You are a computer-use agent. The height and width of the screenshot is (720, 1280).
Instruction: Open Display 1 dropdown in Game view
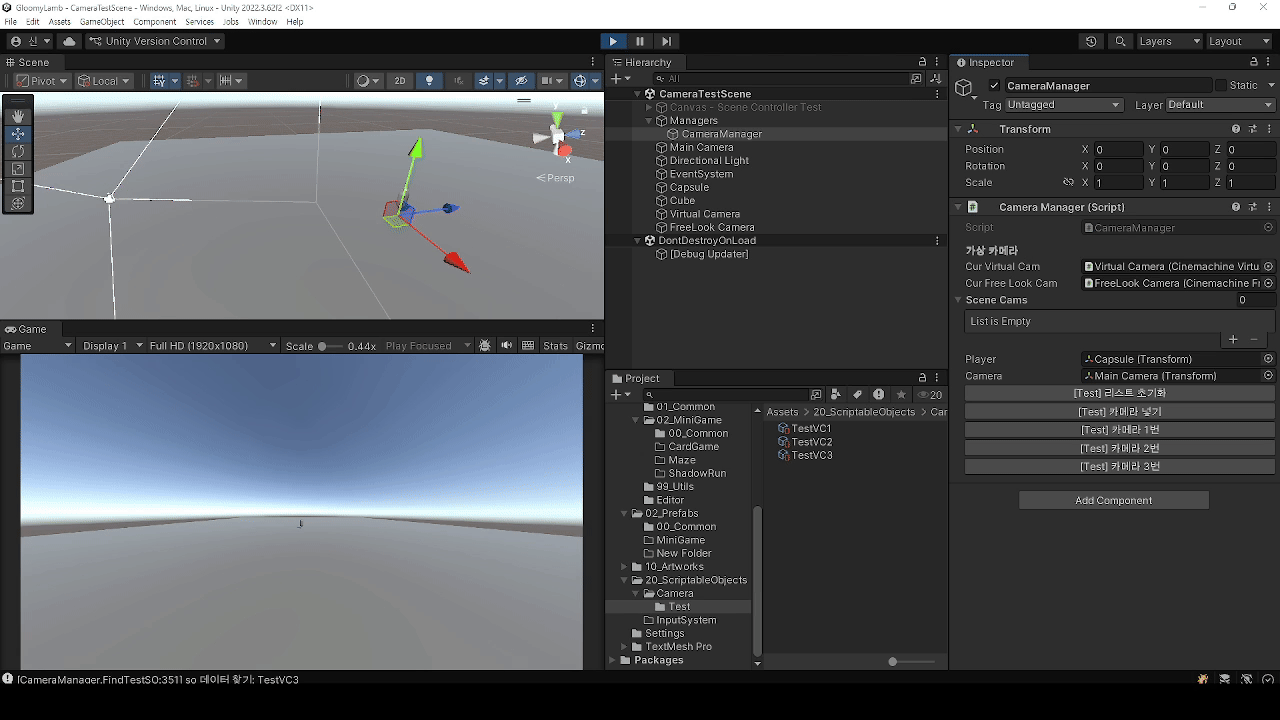click(110, 346)
